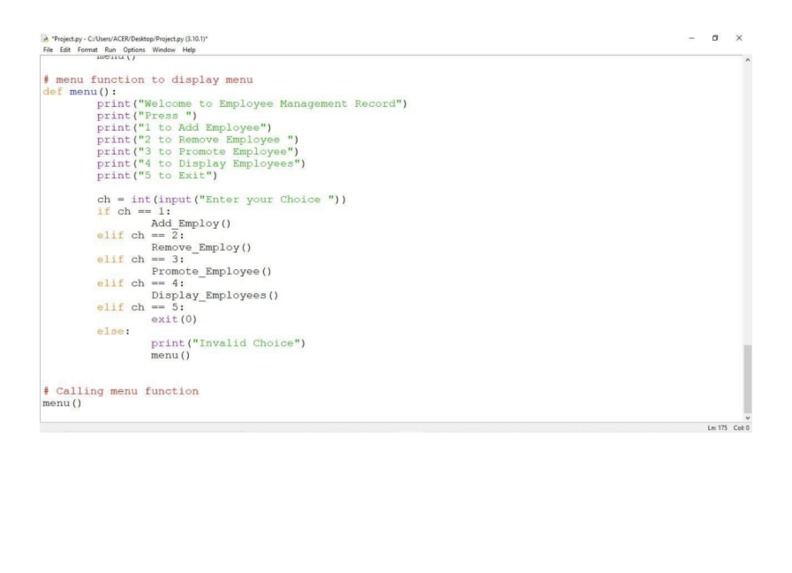Click the Display_Employees() call
Image resolution: width=792 pixels, height=573 pixels.
coord(215,296)
